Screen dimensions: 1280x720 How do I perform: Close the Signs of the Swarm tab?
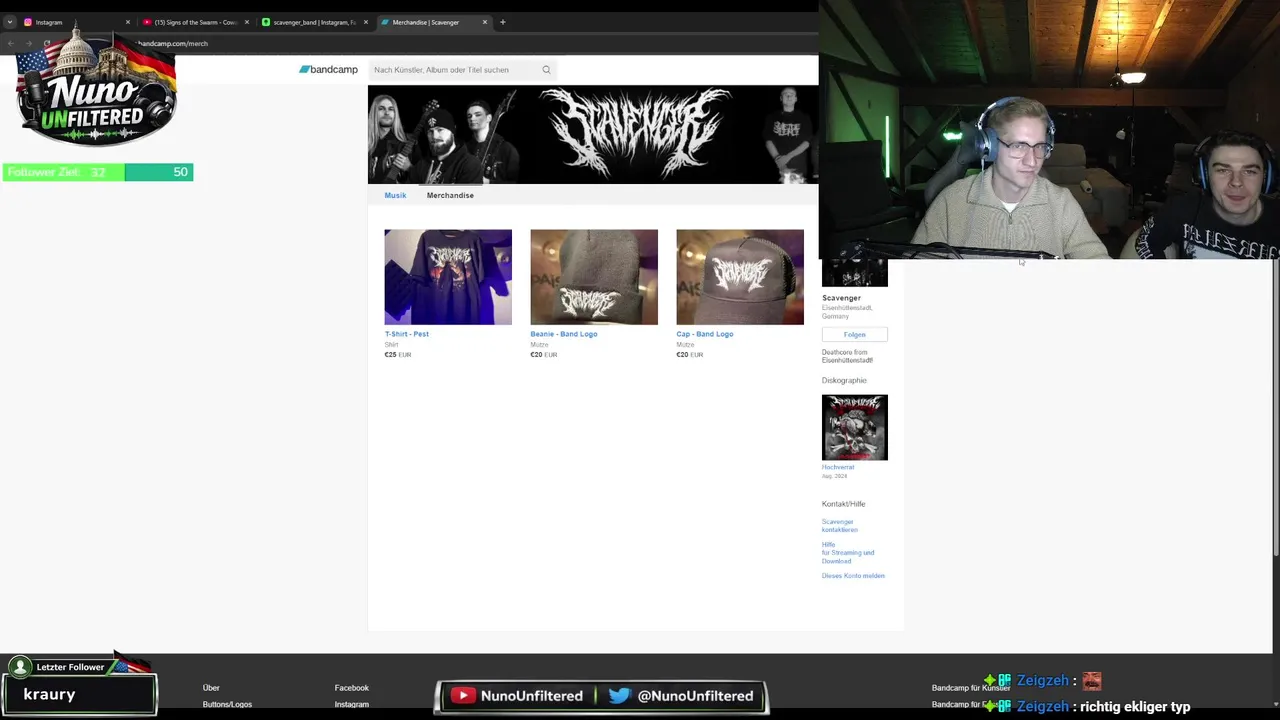pos(246,22)
